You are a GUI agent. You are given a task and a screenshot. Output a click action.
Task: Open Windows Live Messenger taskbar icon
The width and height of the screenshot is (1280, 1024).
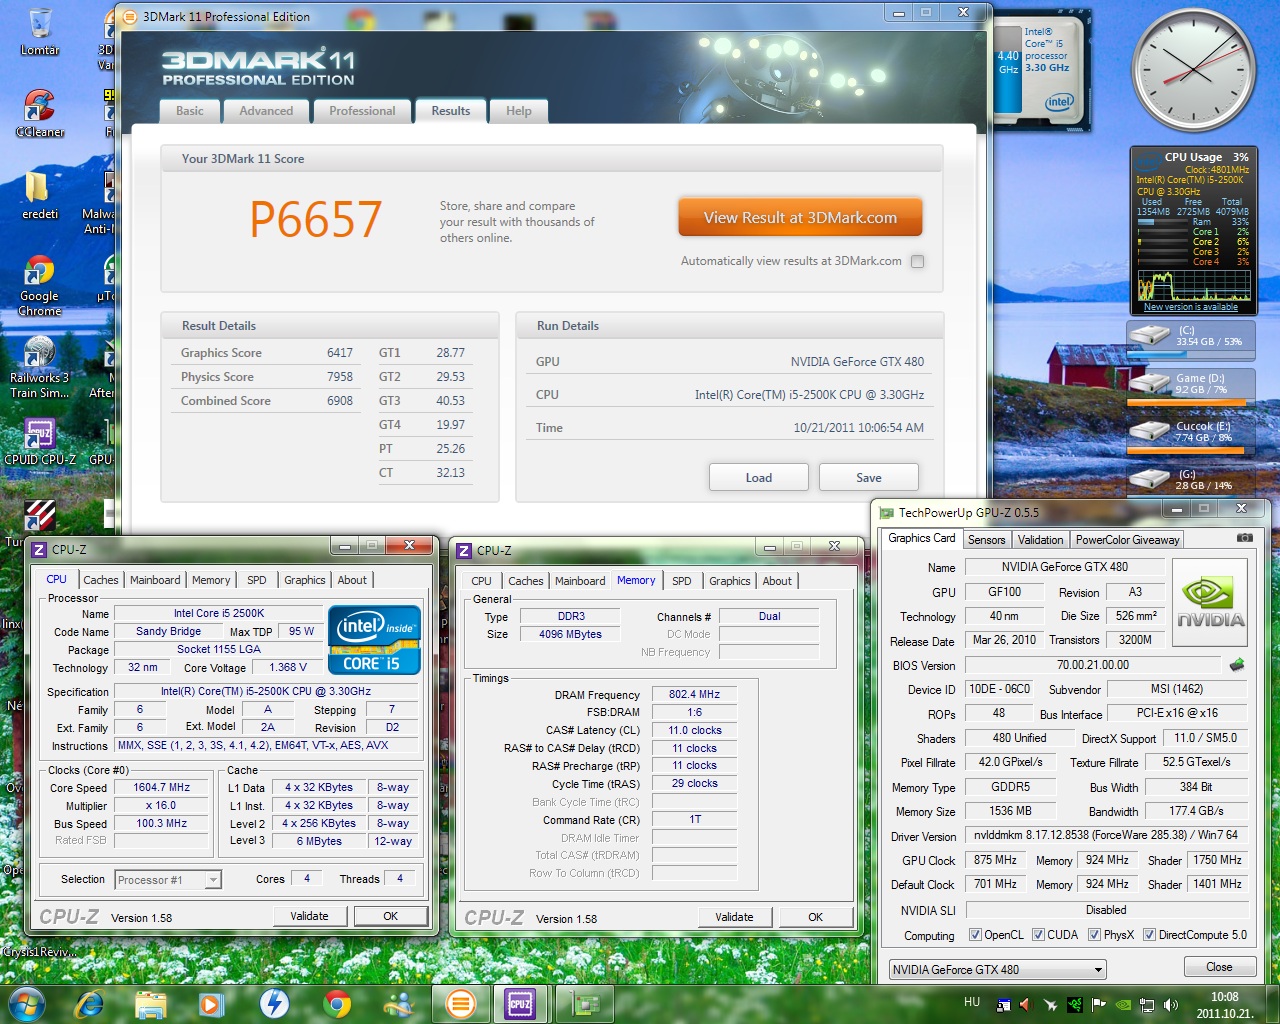coord(399,1003)
